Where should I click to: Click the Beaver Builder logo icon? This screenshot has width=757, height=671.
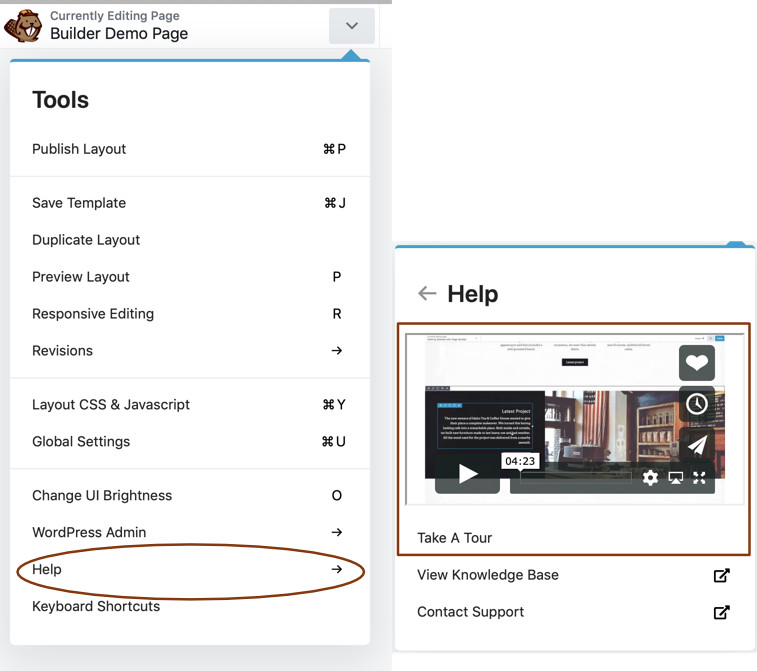coord(23,25)
